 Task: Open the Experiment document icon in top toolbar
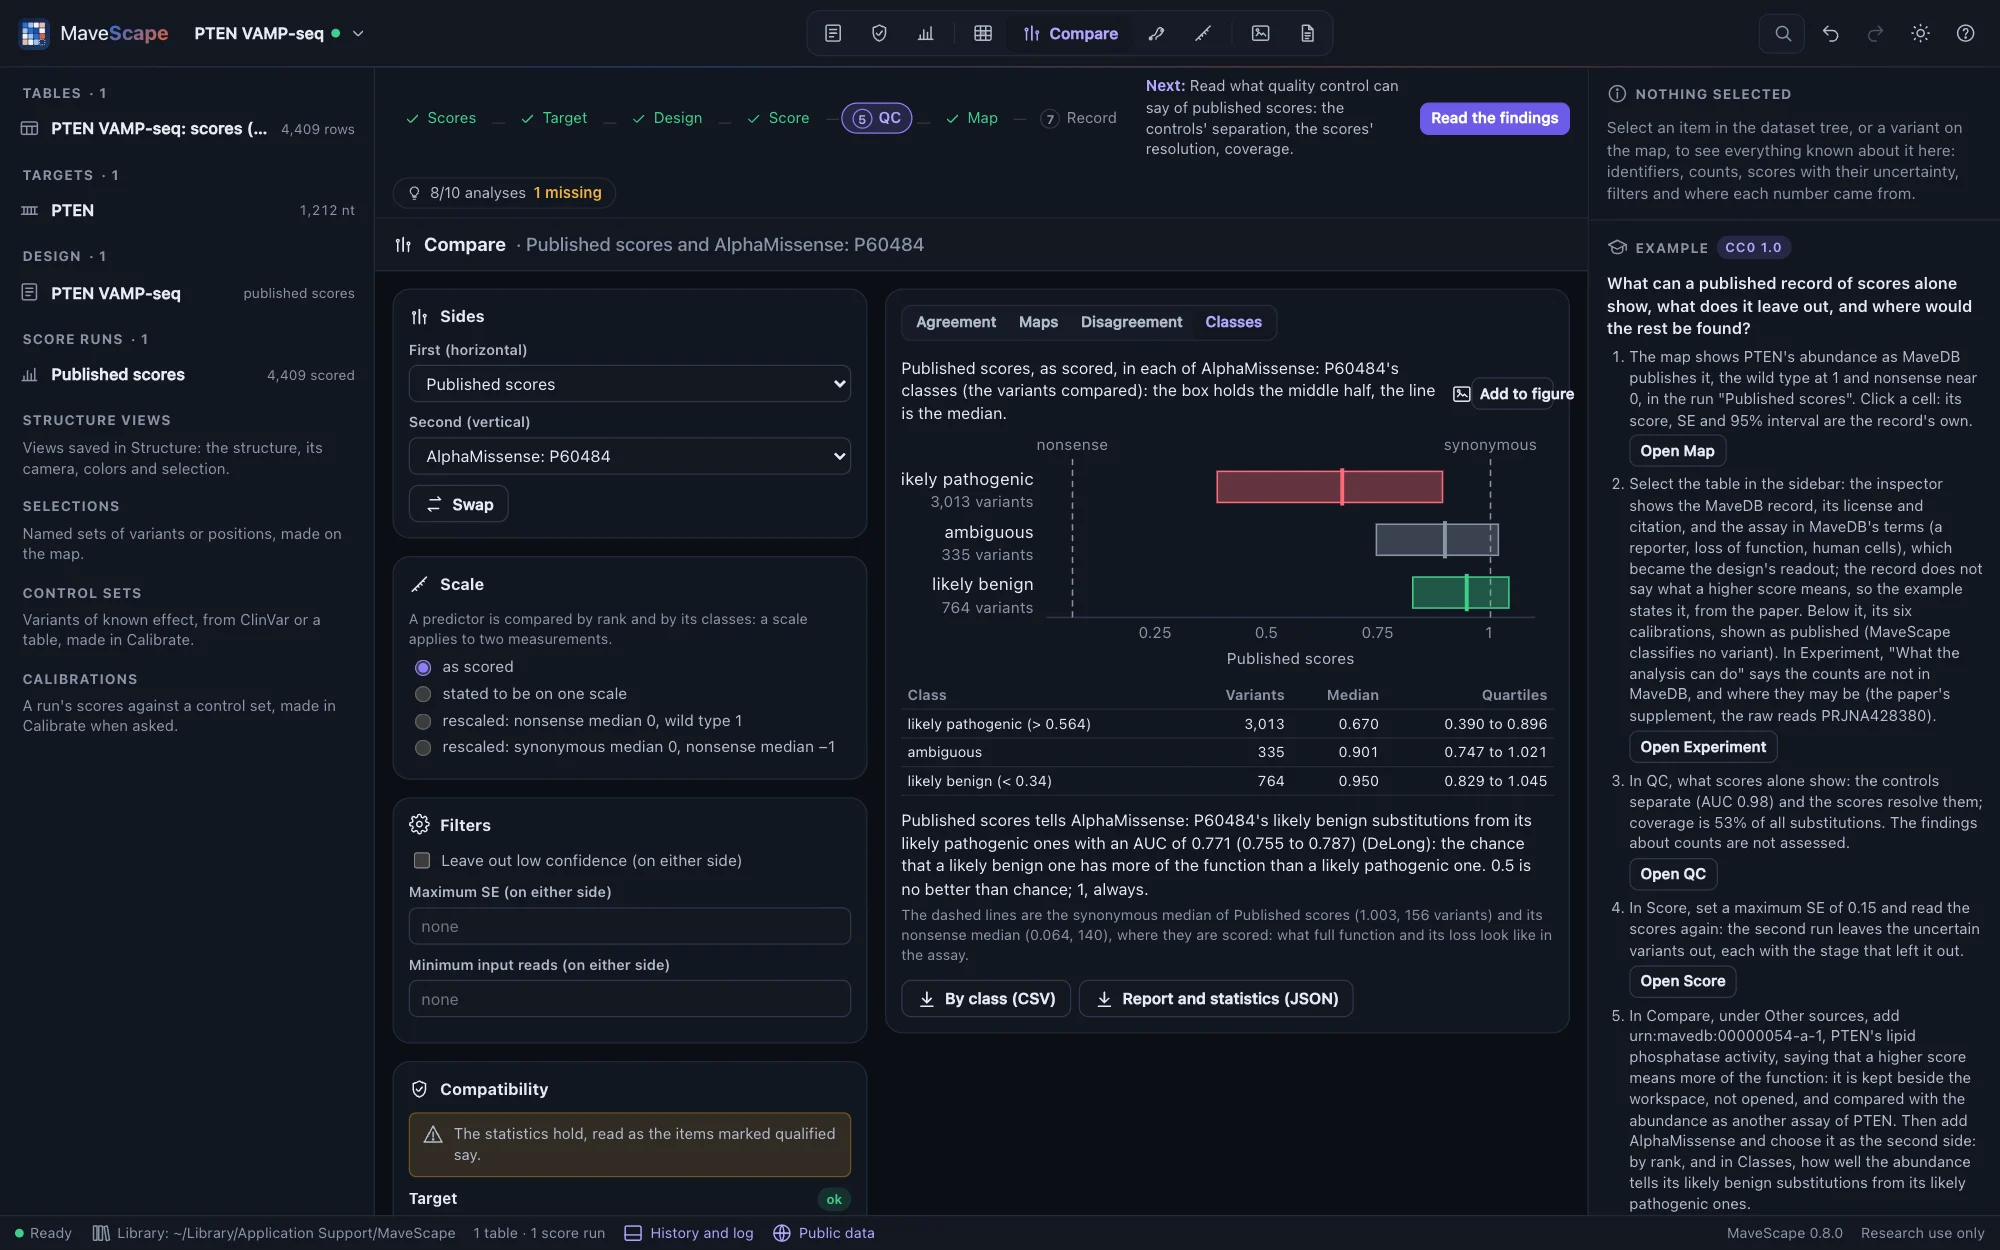[x=833, y=33]
